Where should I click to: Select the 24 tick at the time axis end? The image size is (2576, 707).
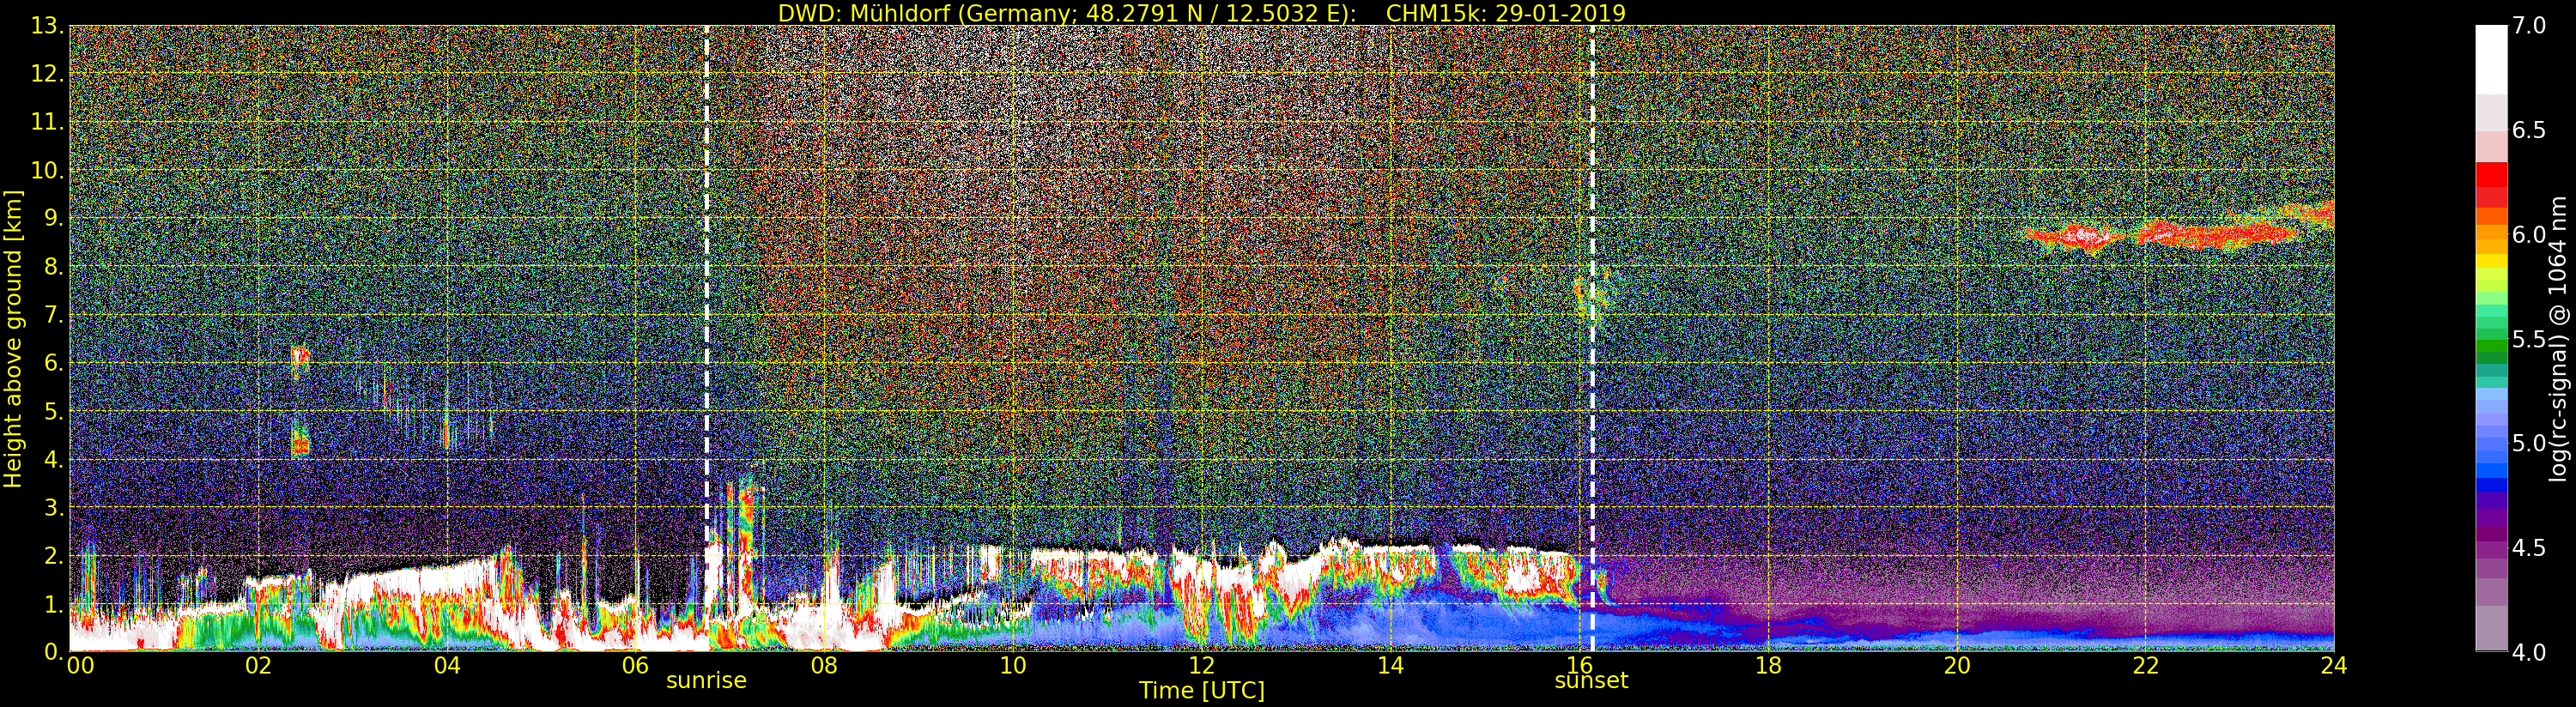pos(2333,666)
